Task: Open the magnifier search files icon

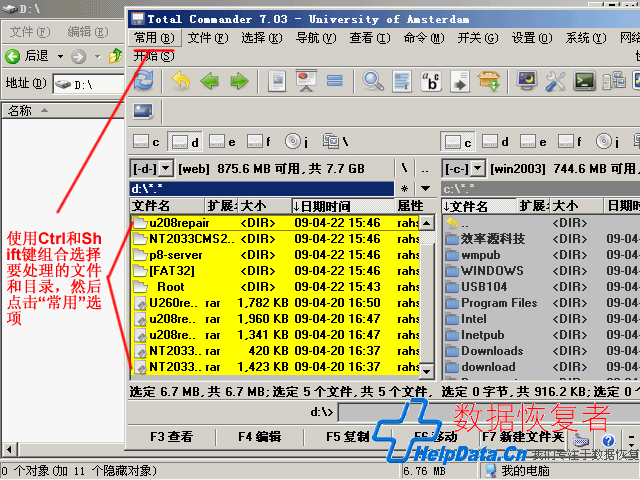Action: 373,81
